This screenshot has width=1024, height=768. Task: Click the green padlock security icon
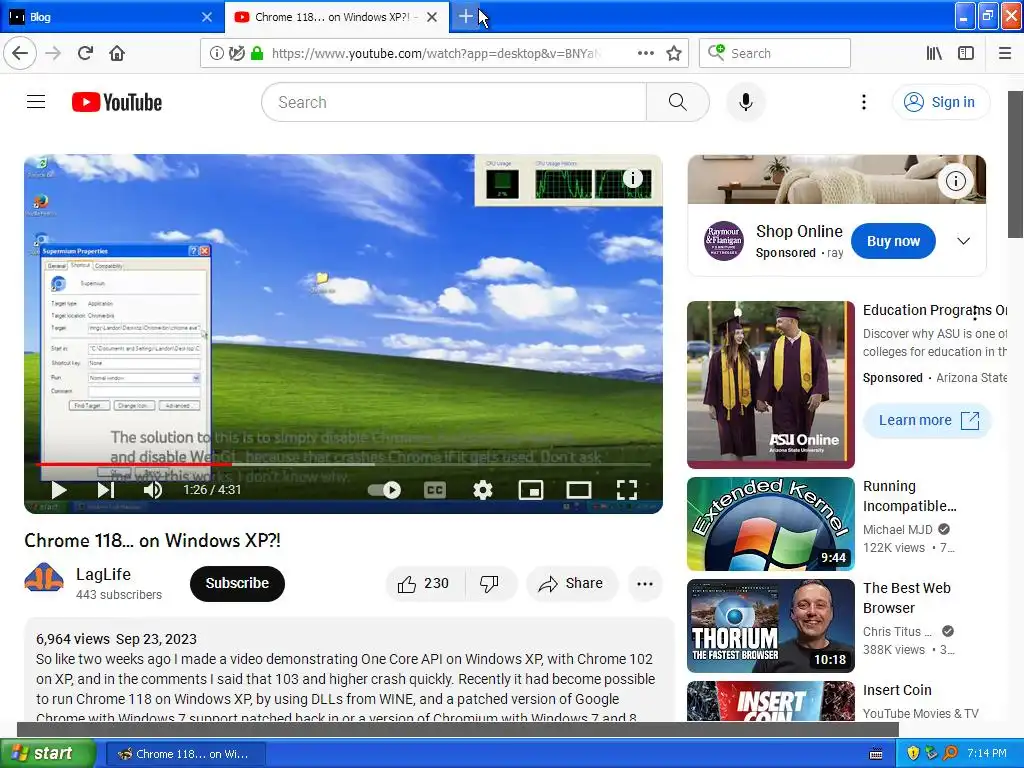(x=257, y=53)
